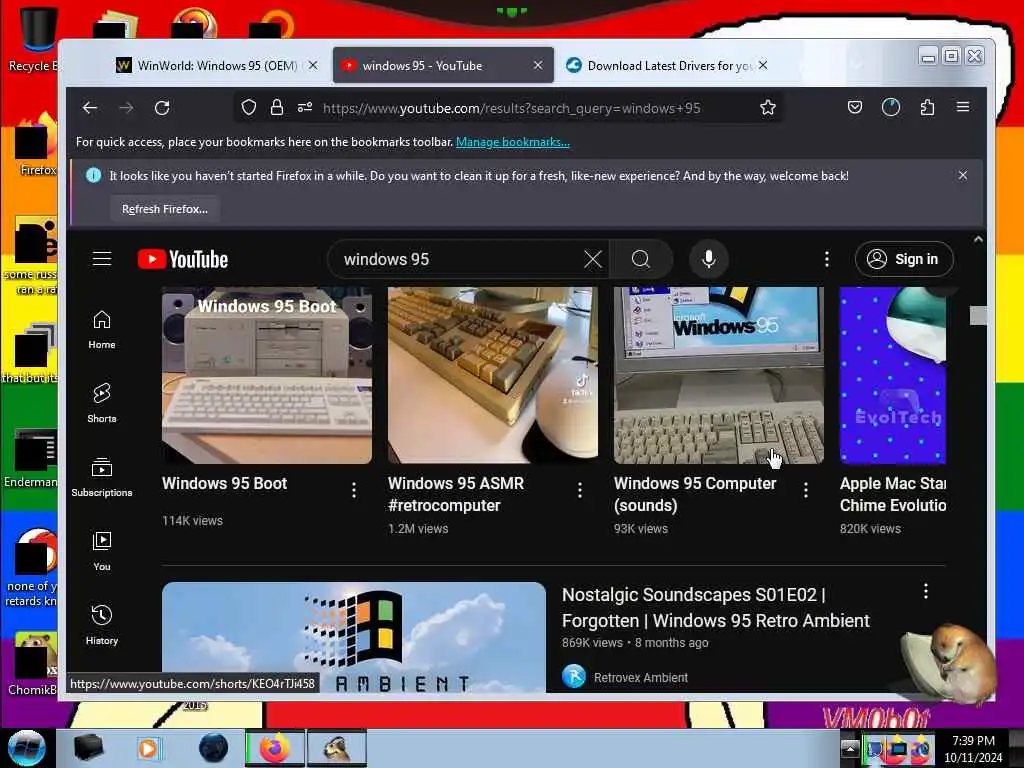Click the site security padlock icon
Screen dimensions: 1024x768
[x=277, y=108]
